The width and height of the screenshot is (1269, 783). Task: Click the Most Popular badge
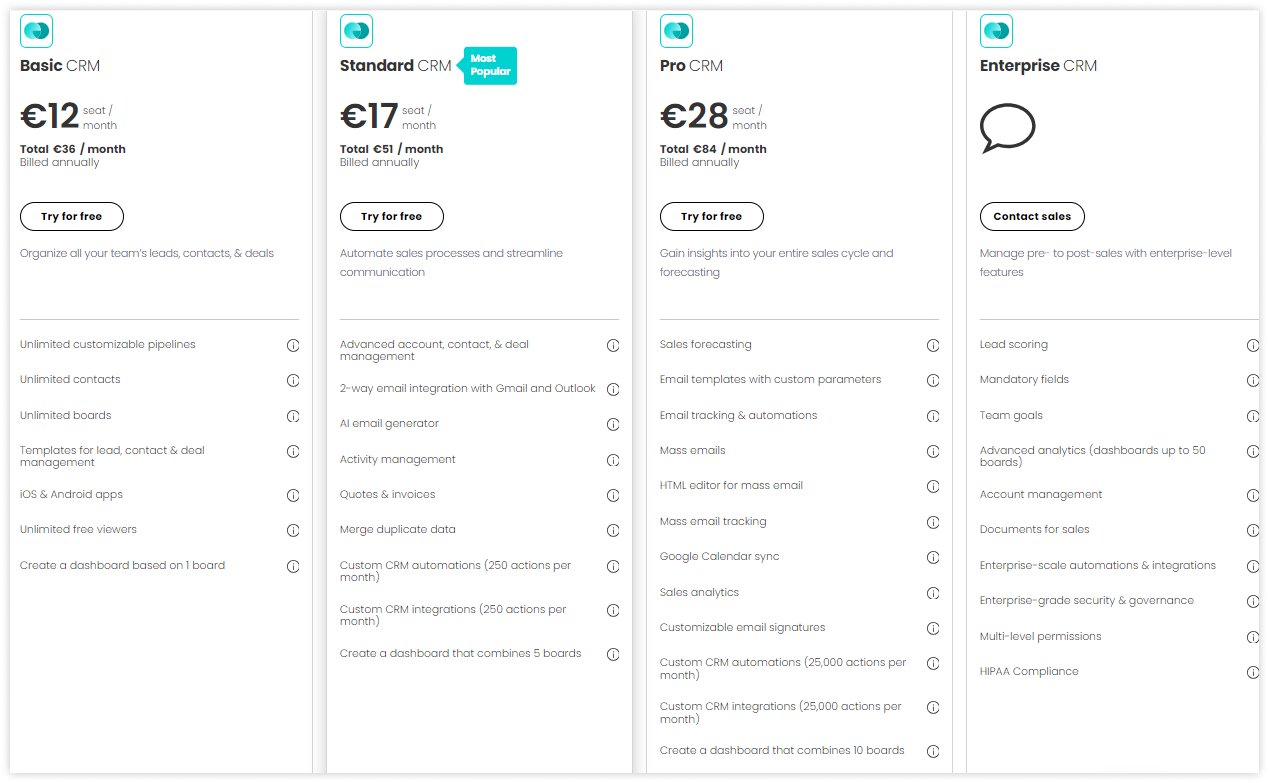click(489, 65)
